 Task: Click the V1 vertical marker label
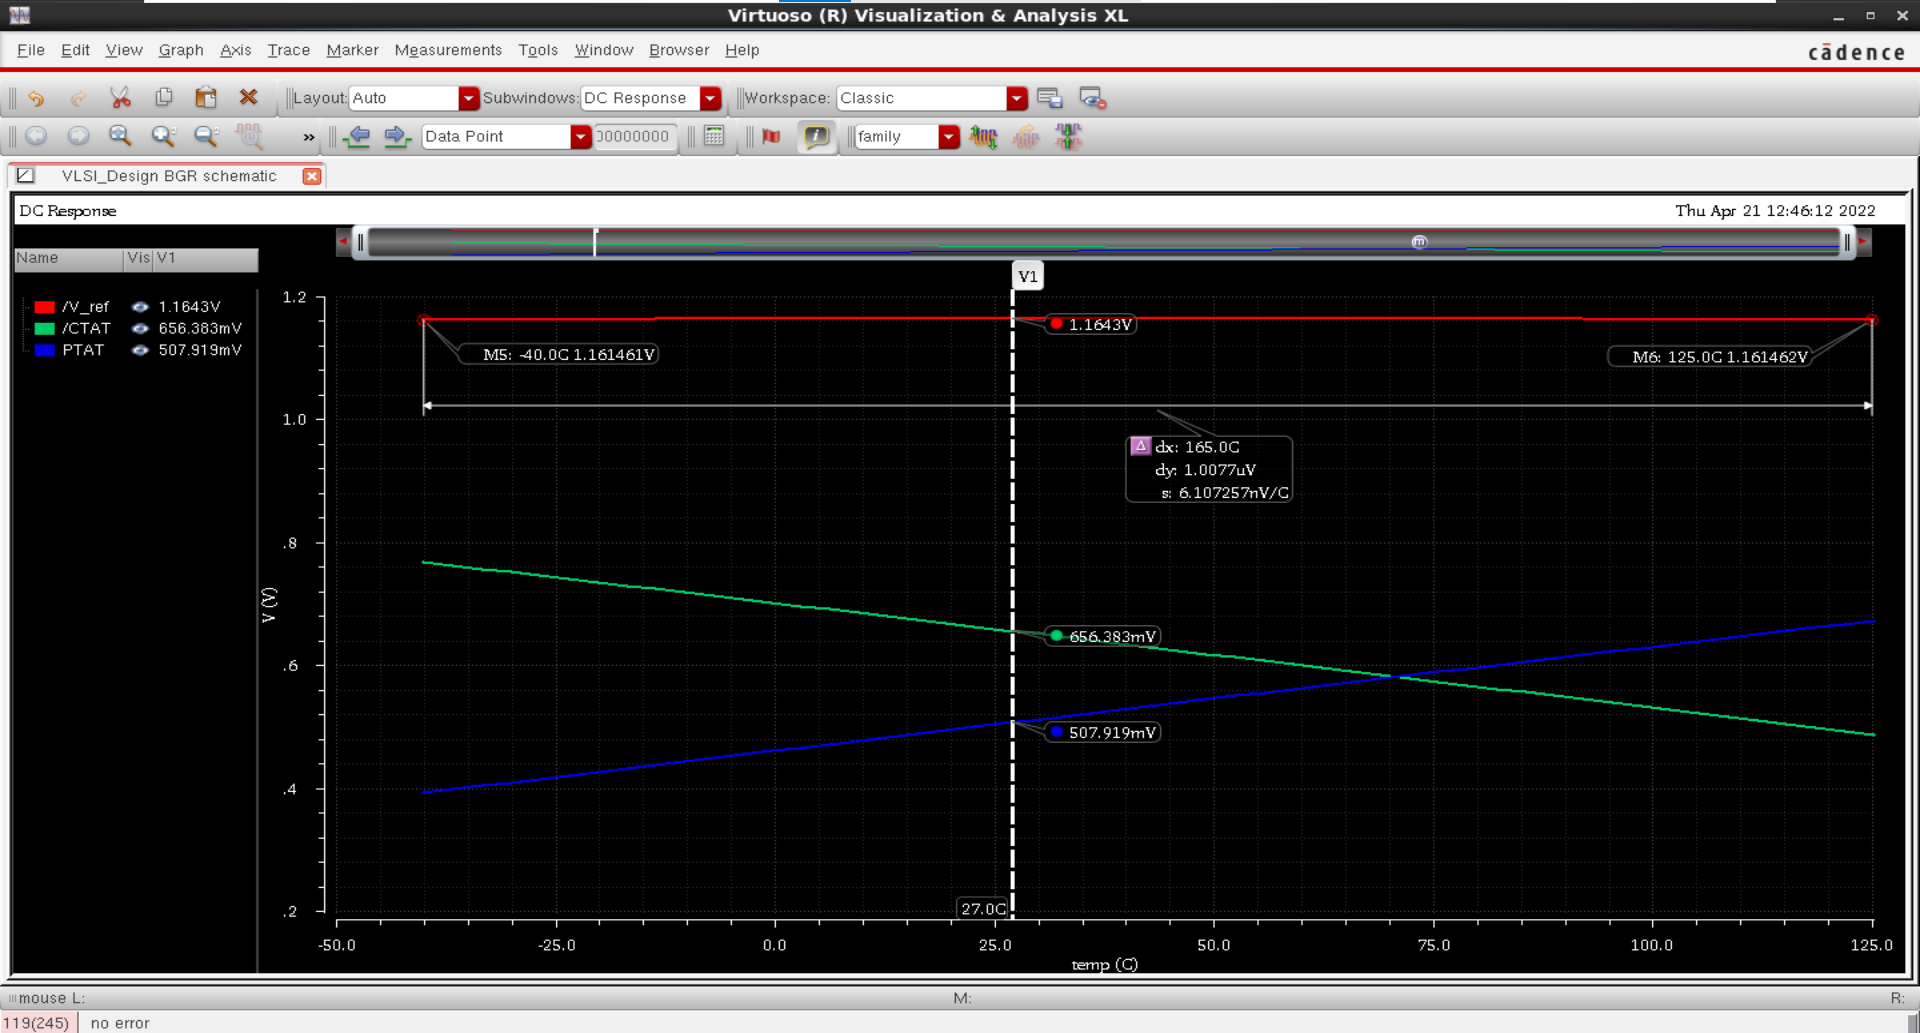click(1027, 277)
